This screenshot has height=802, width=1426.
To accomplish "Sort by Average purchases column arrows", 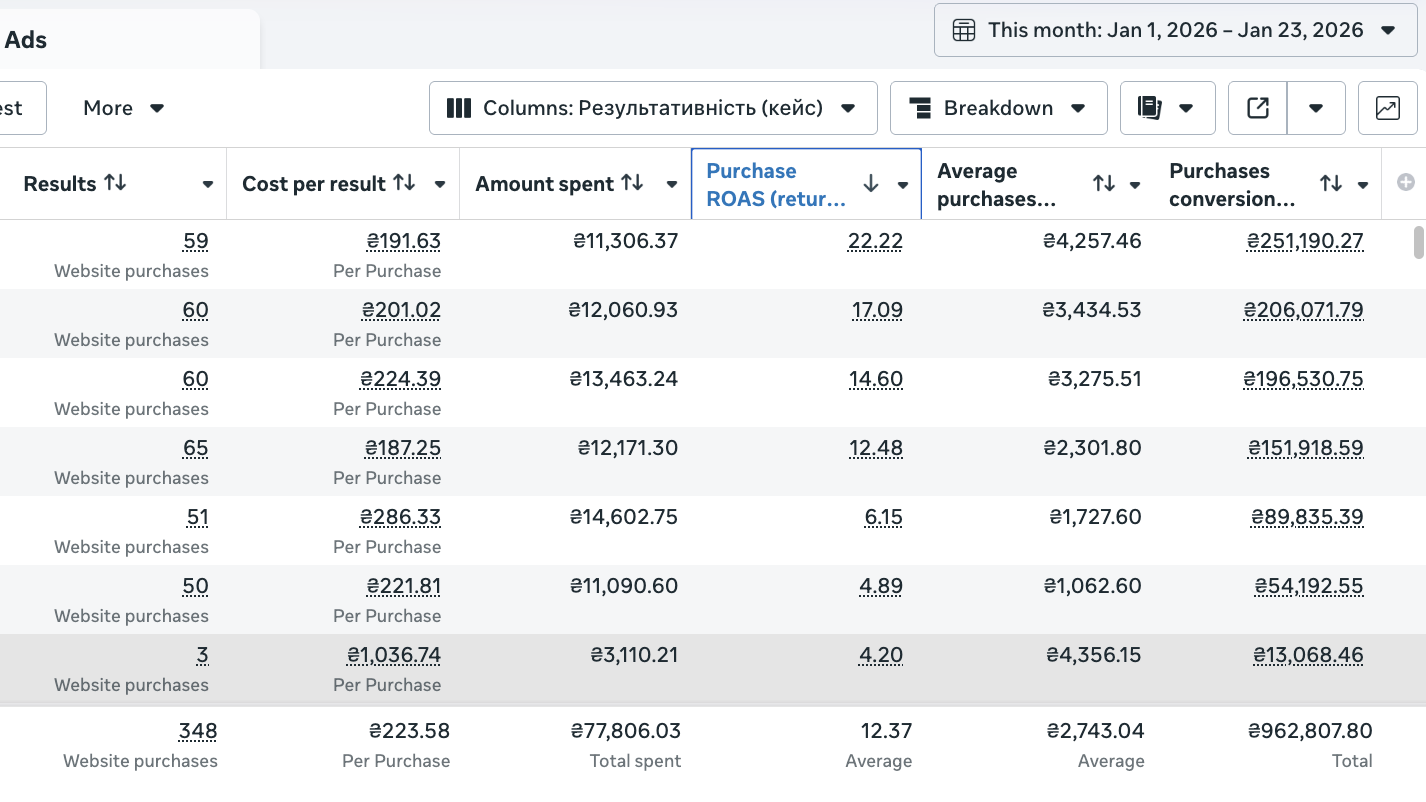I will pos(1103,183).
